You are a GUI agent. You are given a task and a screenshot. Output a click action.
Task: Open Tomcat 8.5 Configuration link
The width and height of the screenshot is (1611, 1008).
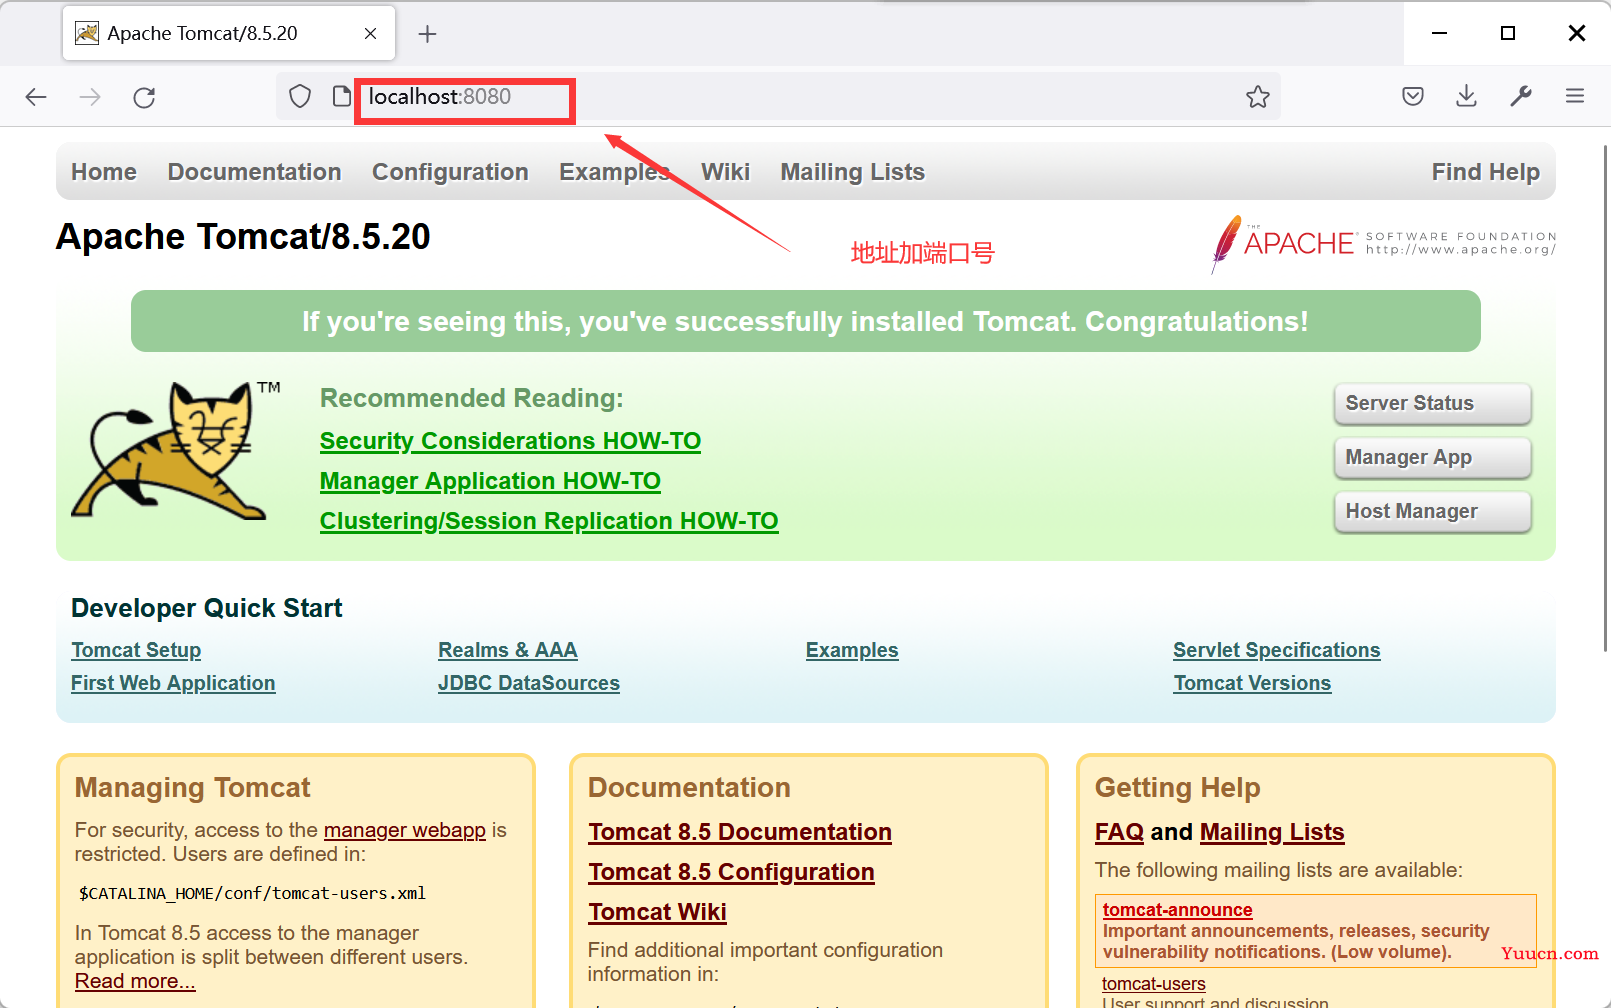coord(731,872)
